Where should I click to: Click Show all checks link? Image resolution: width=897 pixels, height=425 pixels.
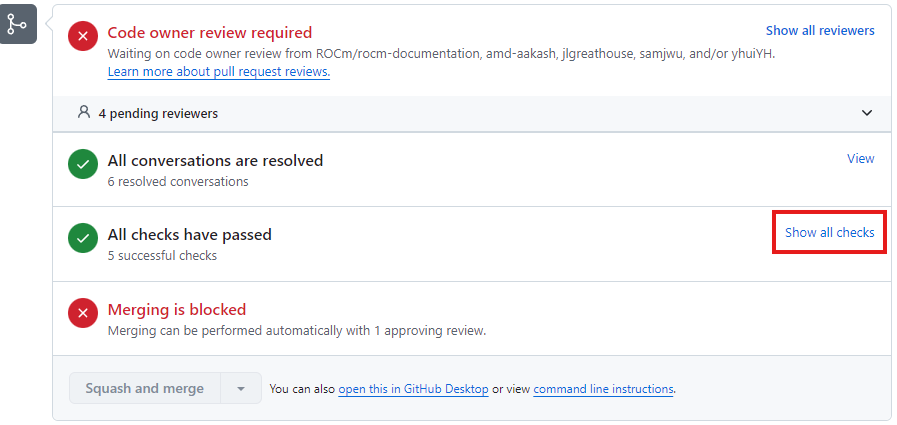tap(829, 232)
